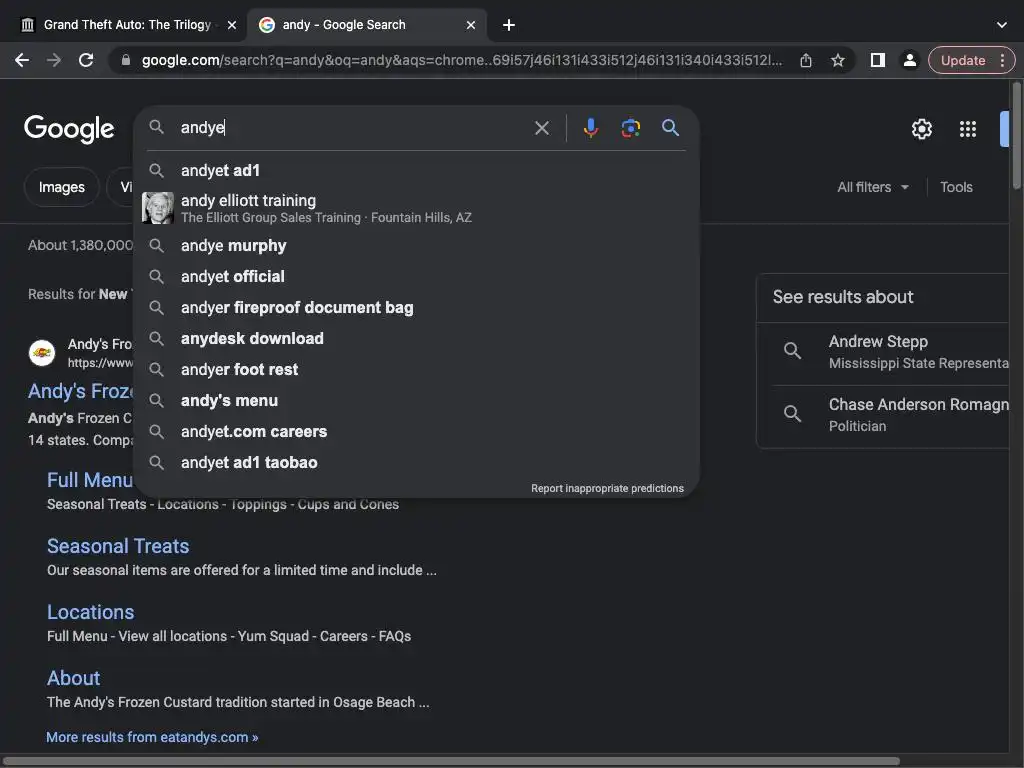Expand the tab search chevron
This screenshot has height=768, width=1024.
(x=1002, y=25)
